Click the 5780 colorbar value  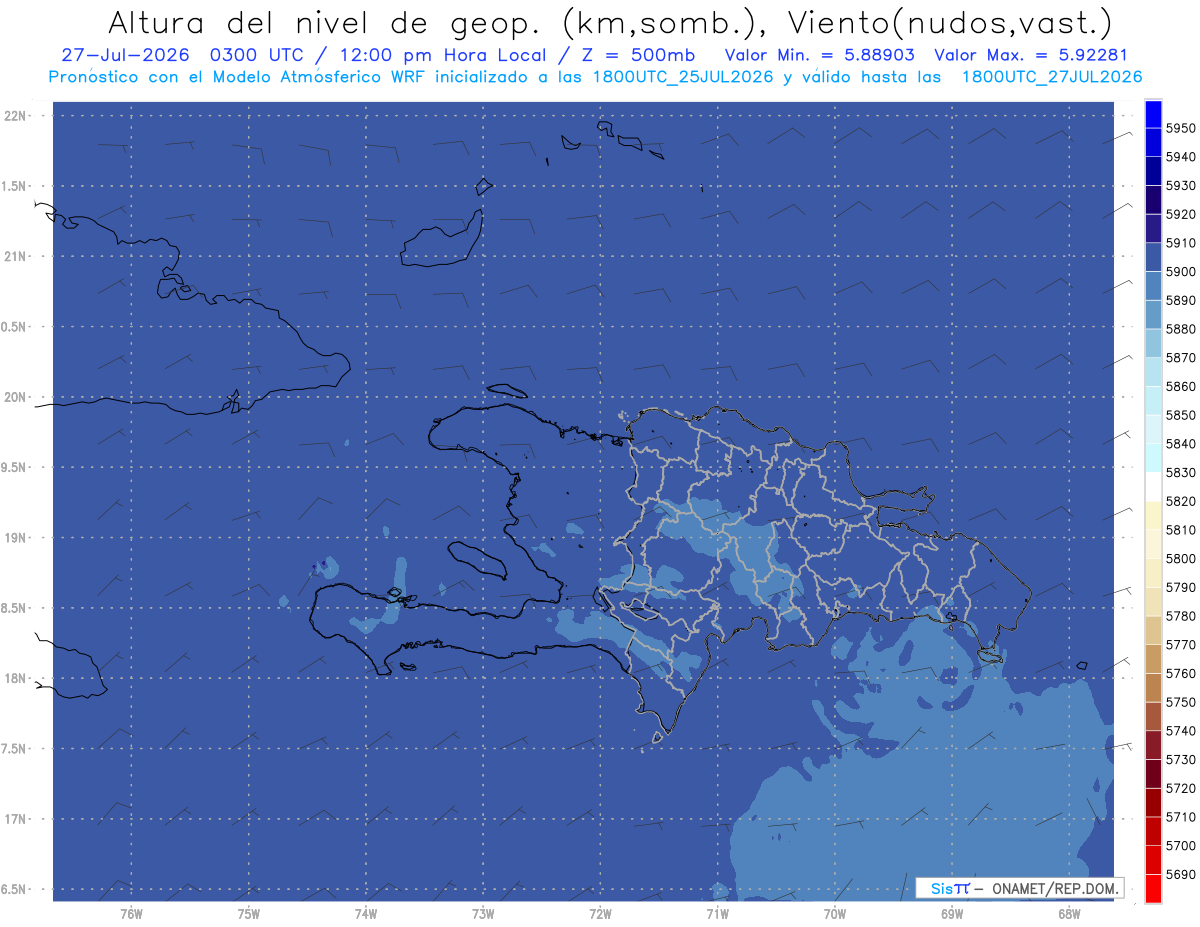pos(1181,616)
